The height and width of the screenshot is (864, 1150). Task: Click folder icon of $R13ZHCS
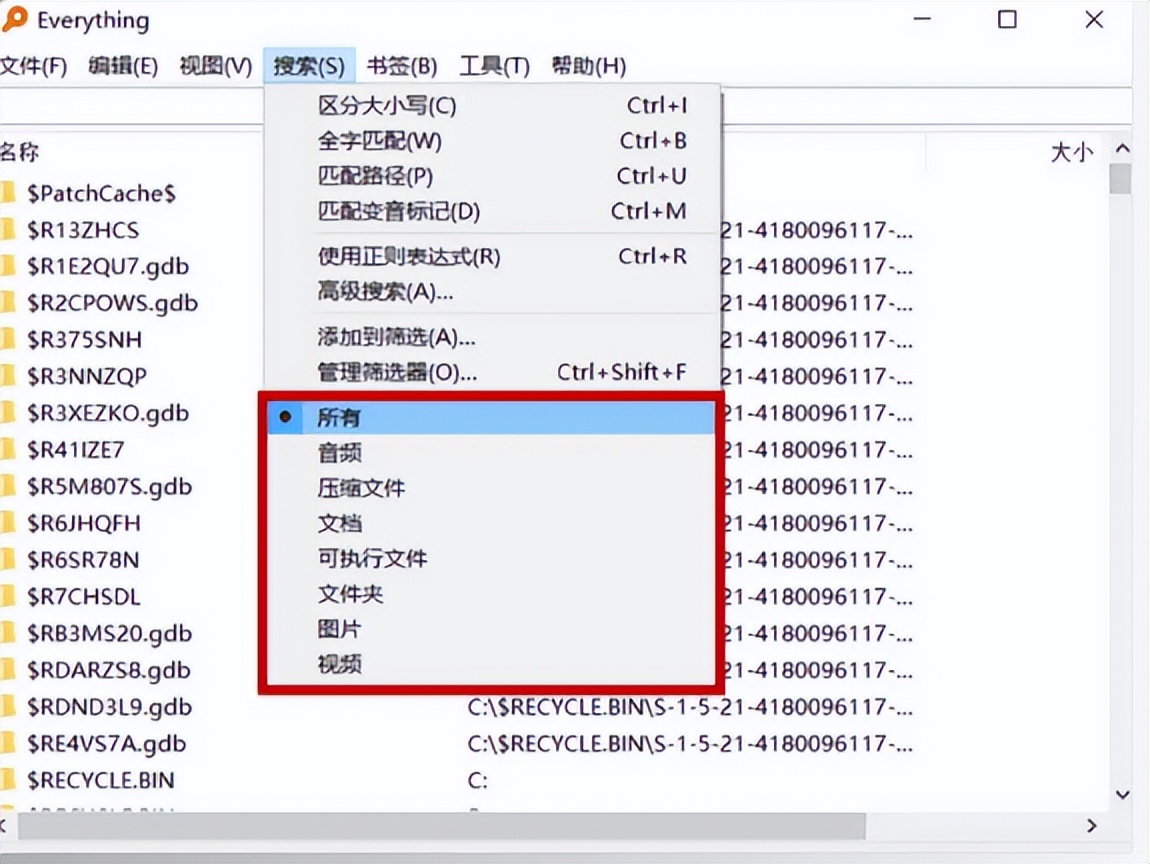tap(7, 230)
